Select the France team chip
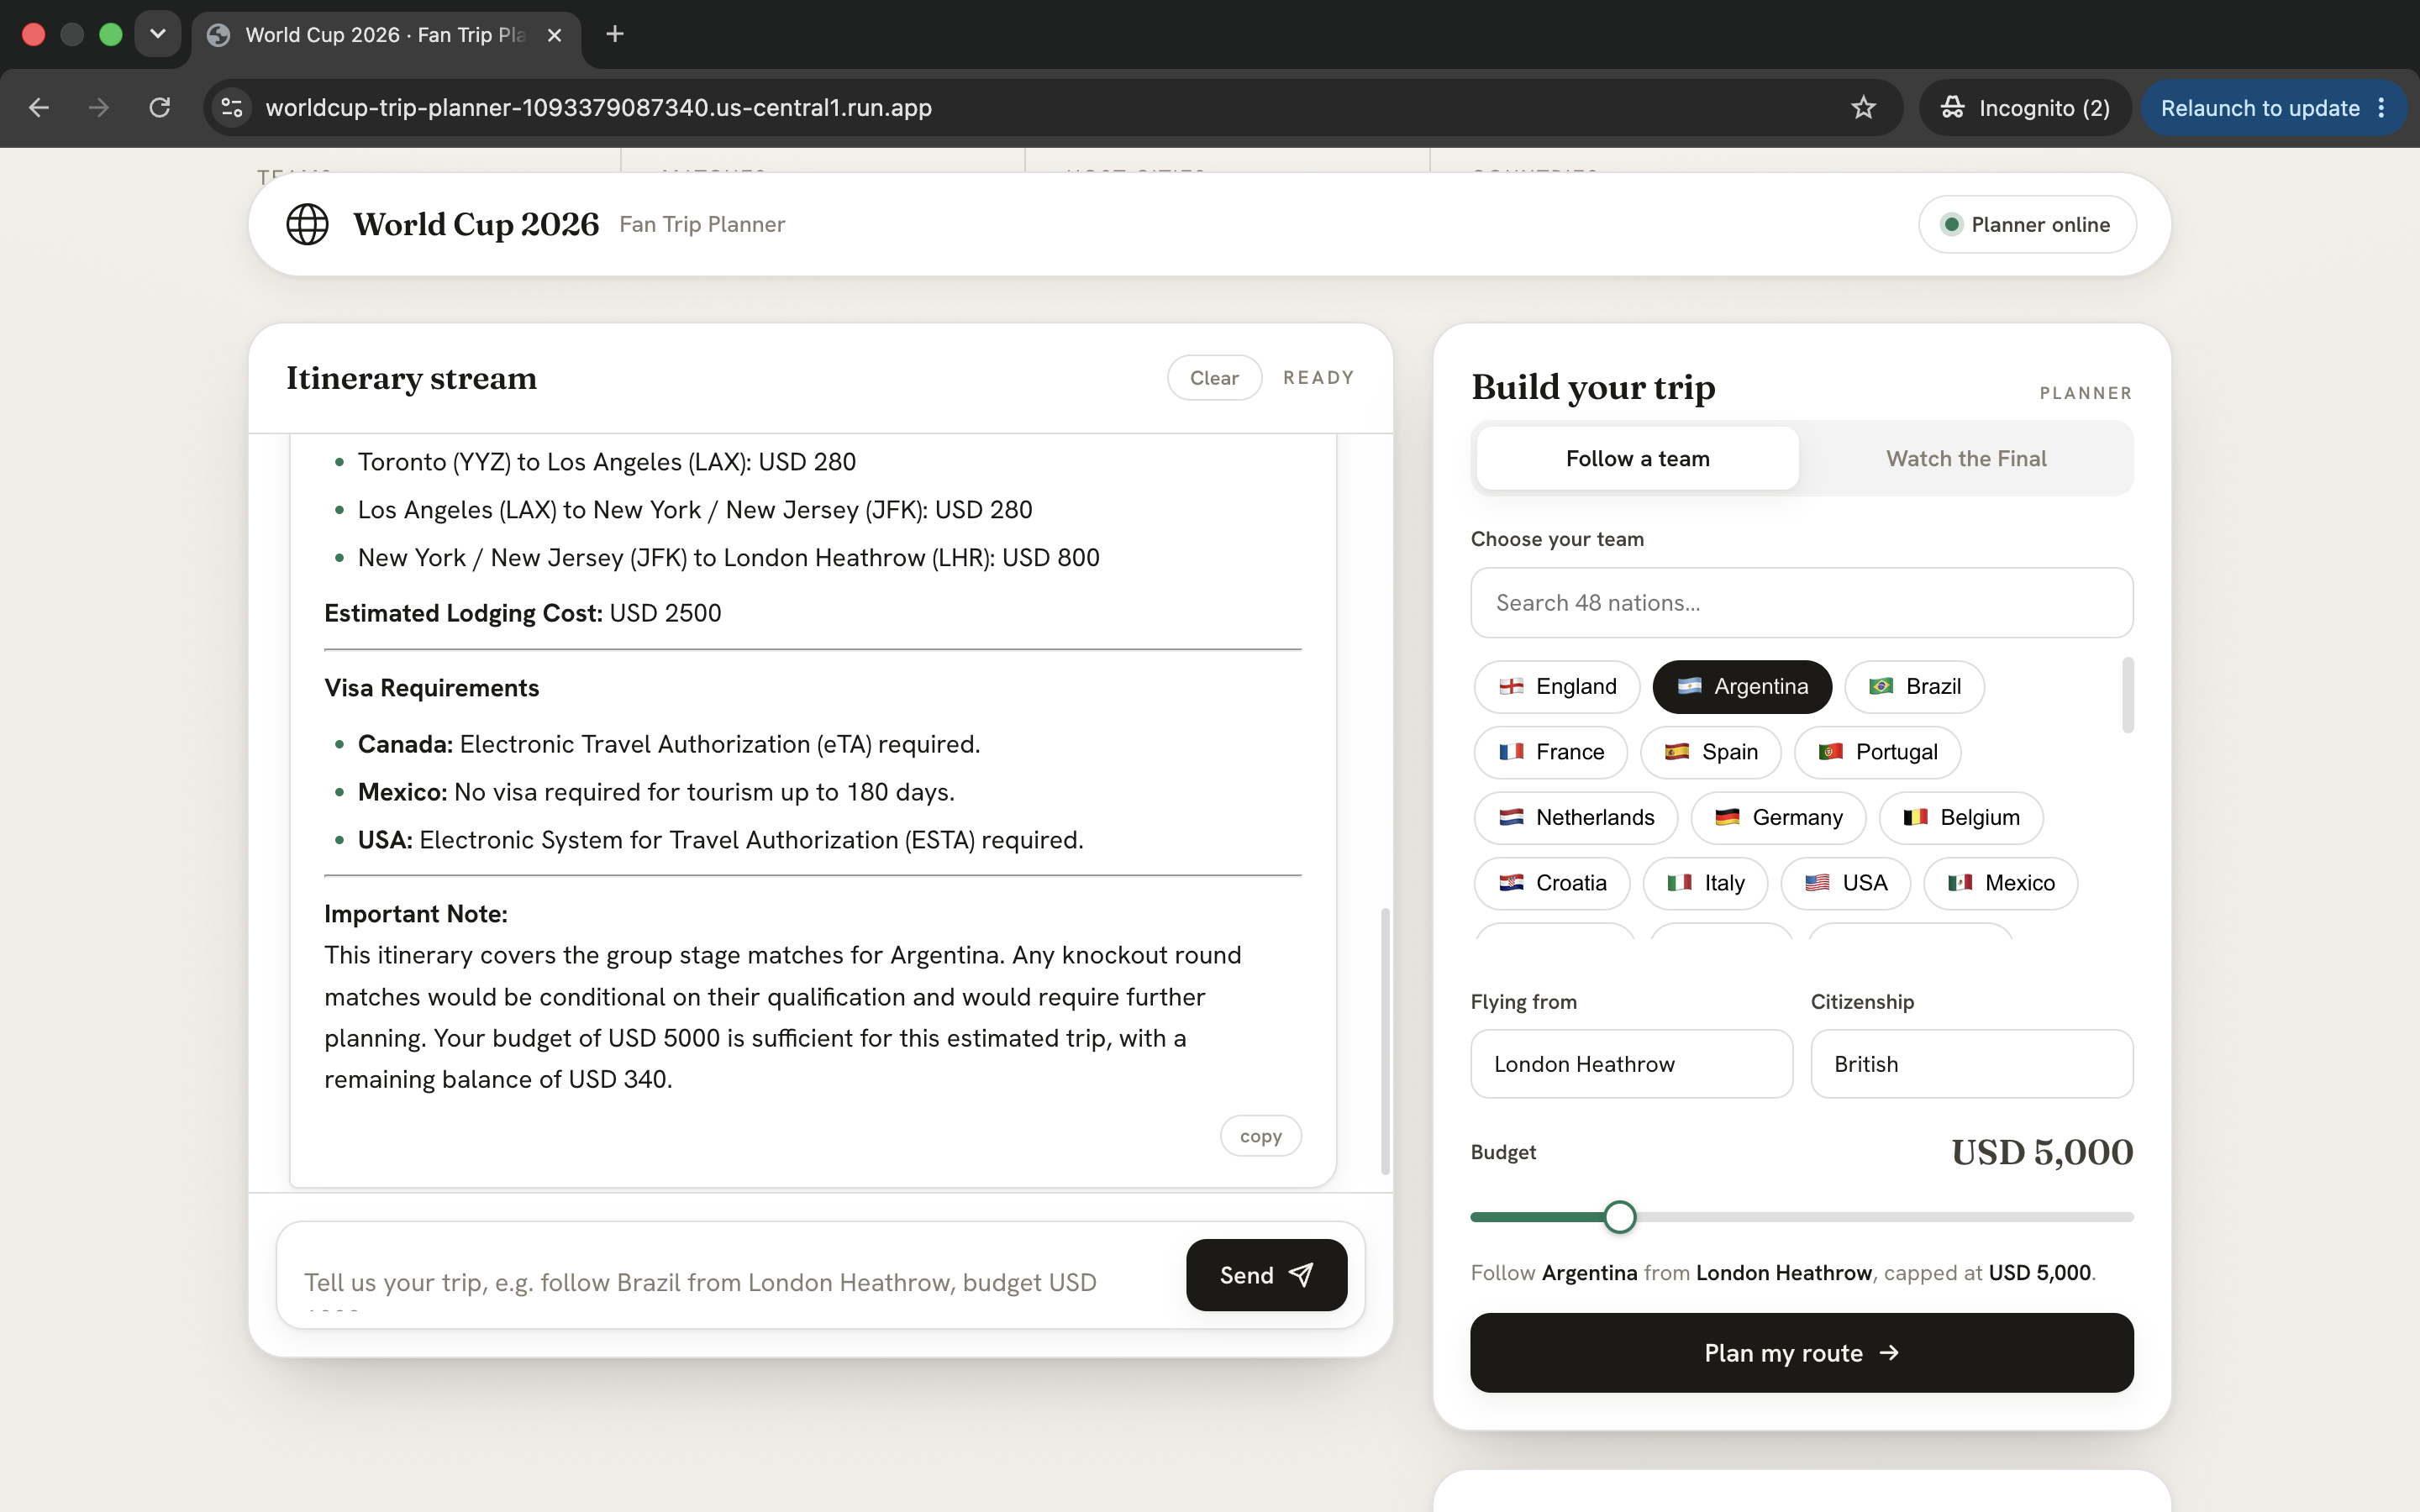The width and height of the screenshot is (2420, 1512). [1551, 752]
